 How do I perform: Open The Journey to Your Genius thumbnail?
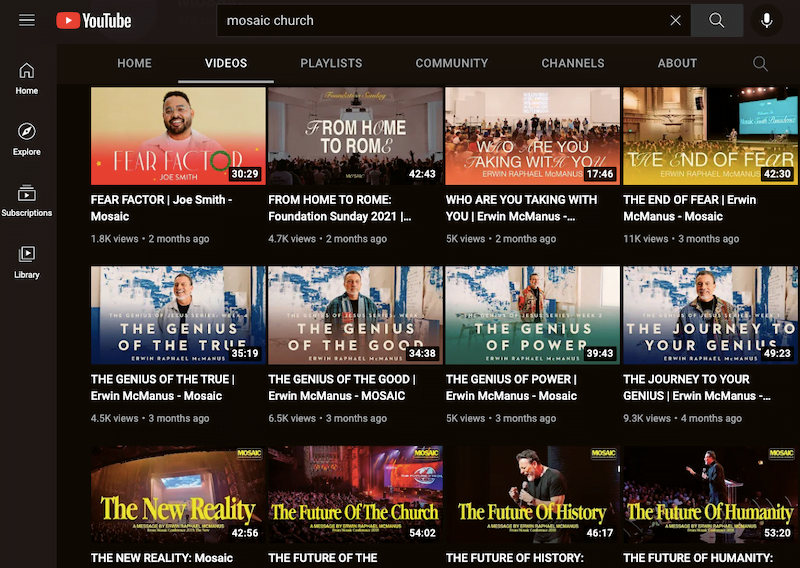[x=710, y=315]
